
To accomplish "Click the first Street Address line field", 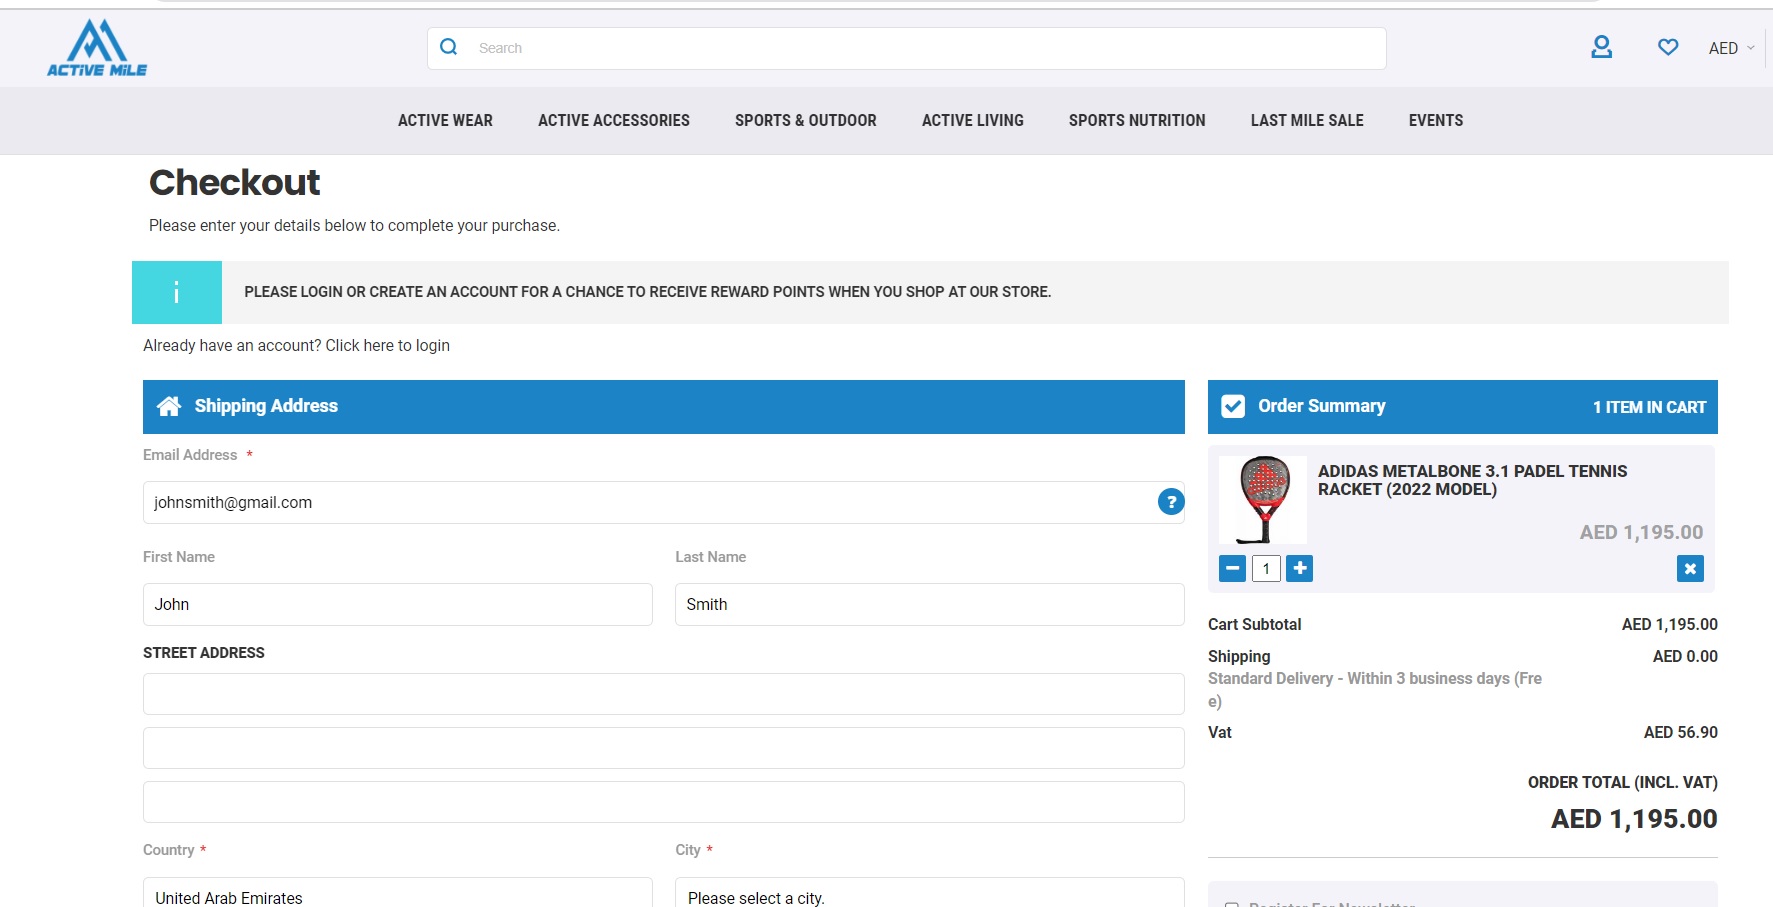I will tap(664, 694).
